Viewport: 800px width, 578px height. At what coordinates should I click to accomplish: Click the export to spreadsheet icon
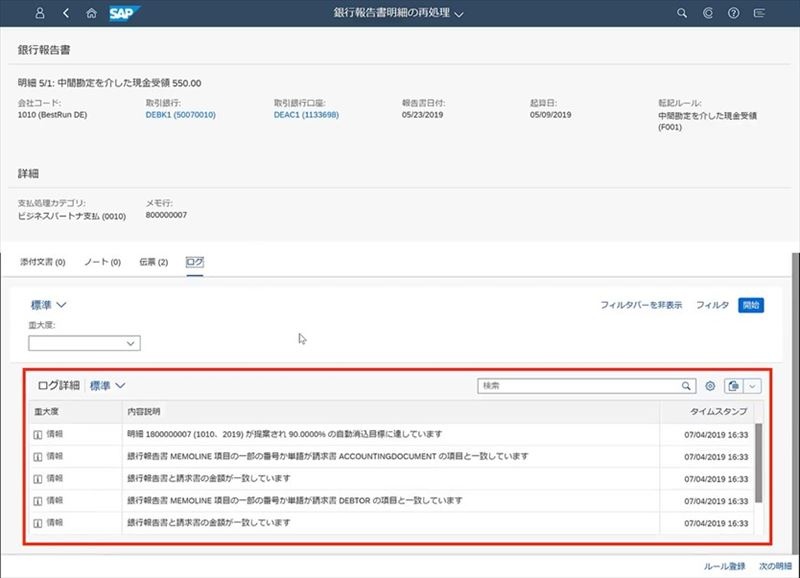(x=733, y=386)
